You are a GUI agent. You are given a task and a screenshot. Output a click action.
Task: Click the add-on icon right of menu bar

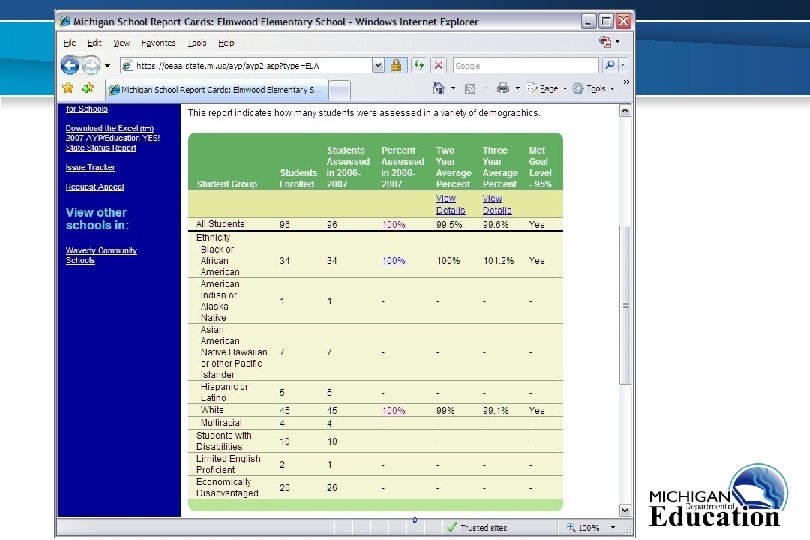(605, 42)
